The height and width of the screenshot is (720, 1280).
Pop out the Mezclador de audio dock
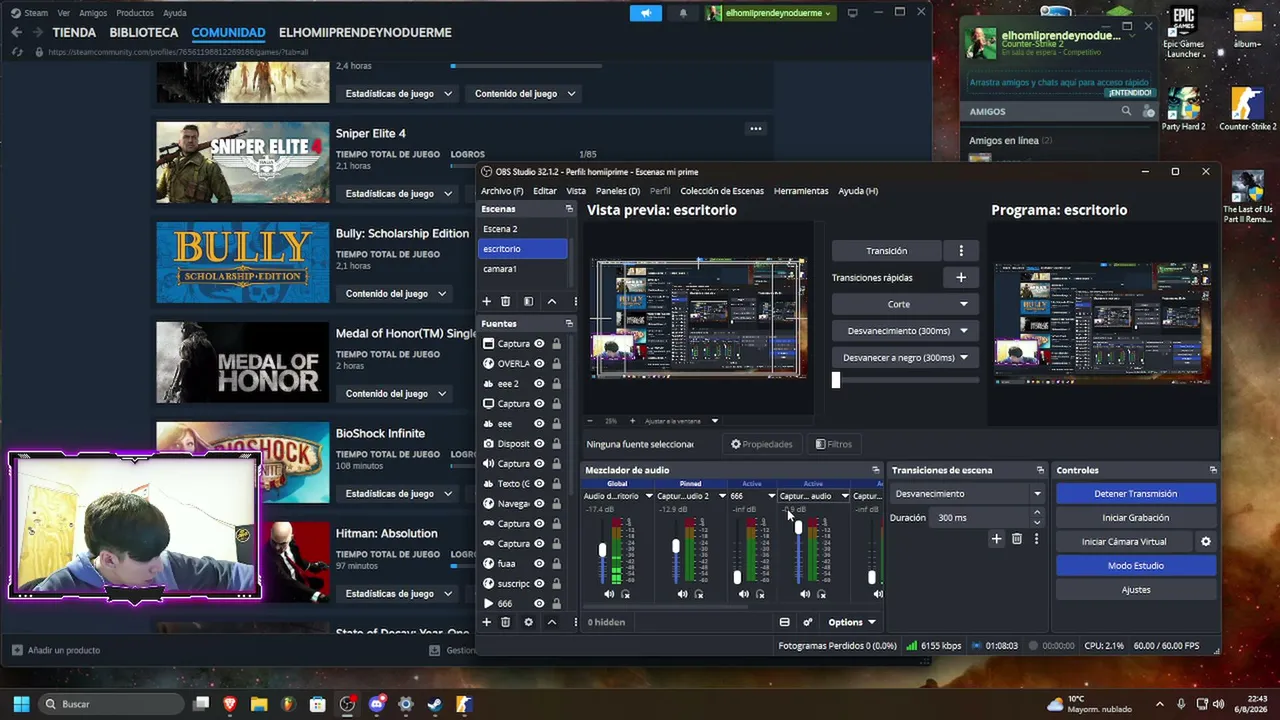(x=875, y=470)
